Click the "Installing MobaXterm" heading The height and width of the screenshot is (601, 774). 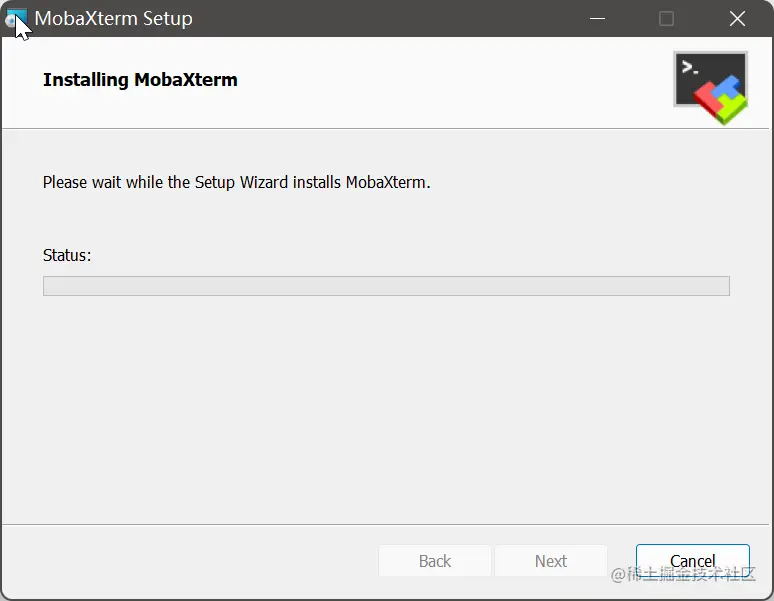pos(140,80)
